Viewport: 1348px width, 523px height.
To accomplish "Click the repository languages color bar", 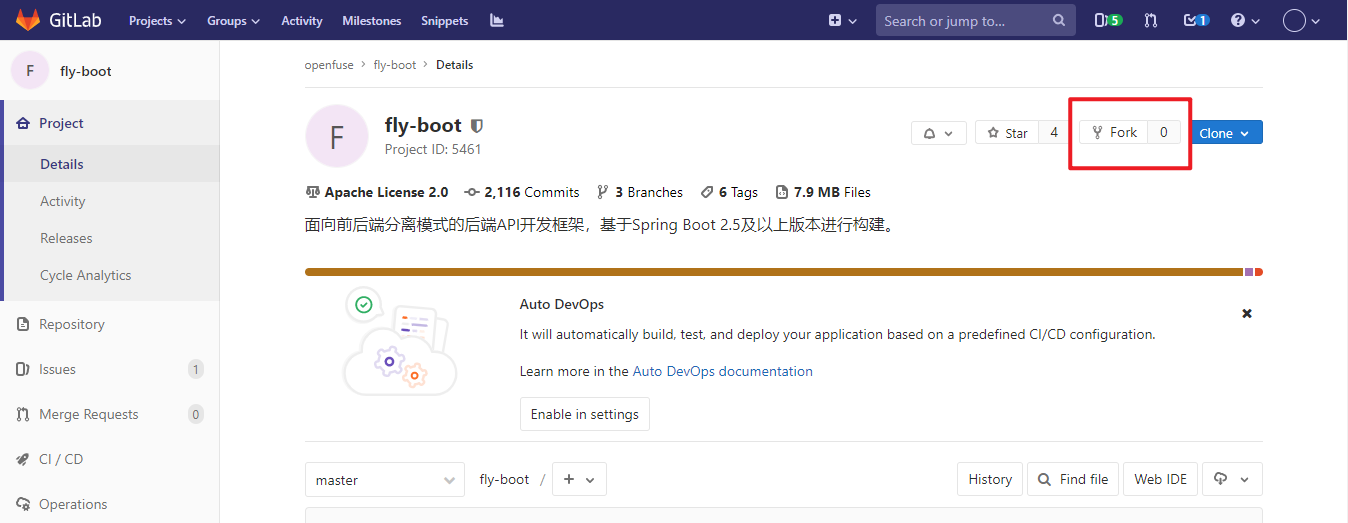I will [x=772, y=272].
